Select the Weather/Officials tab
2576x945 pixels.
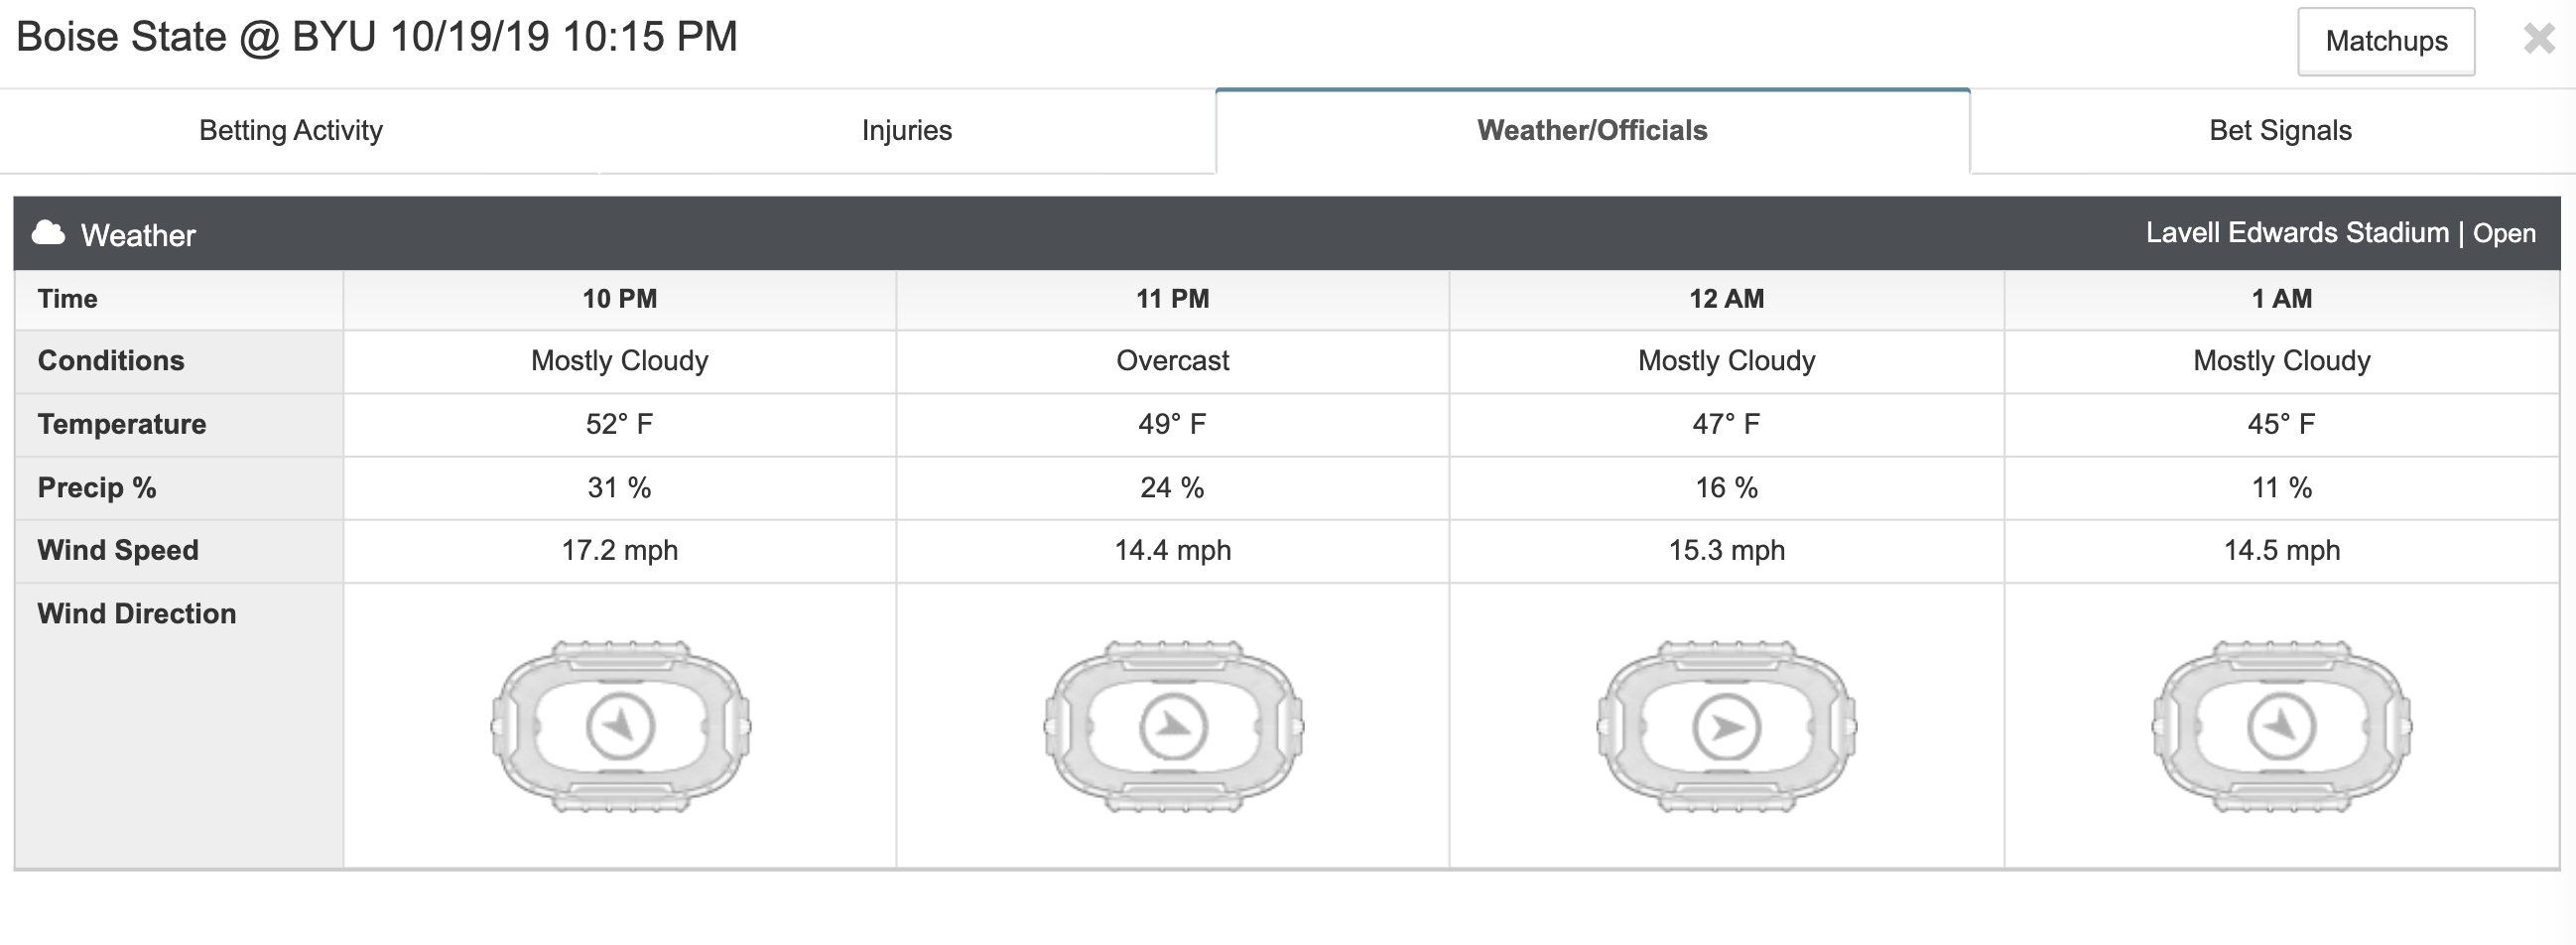pyautogui.click(x=1592, y=130)
